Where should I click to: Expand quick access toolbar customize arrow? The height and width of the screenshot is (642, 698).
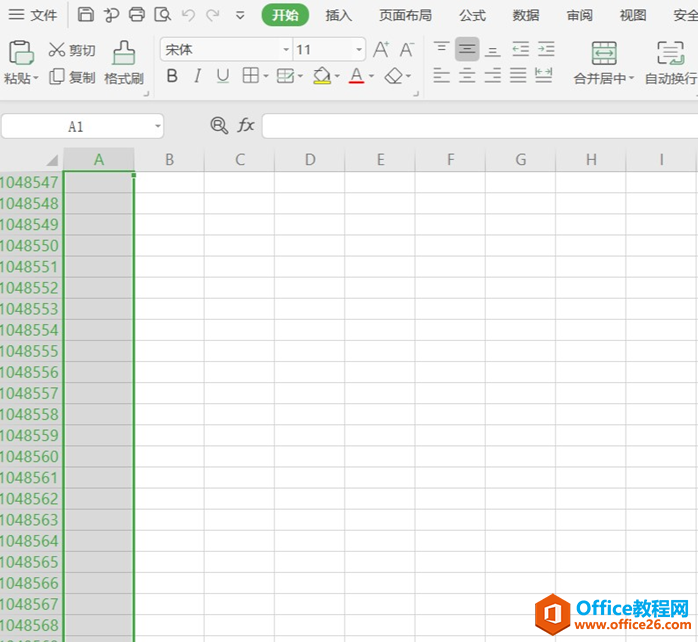pos(240,16)
